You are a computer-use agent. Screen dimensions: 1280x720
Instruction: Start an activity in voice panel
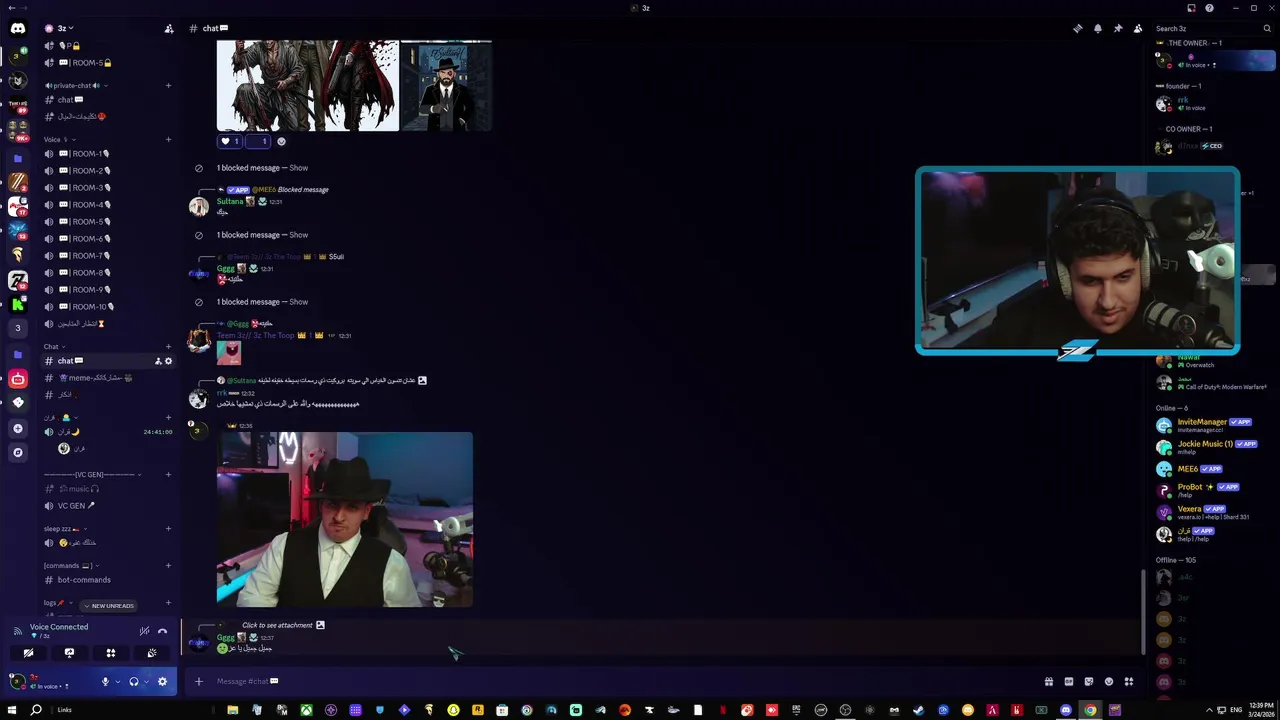111,653
